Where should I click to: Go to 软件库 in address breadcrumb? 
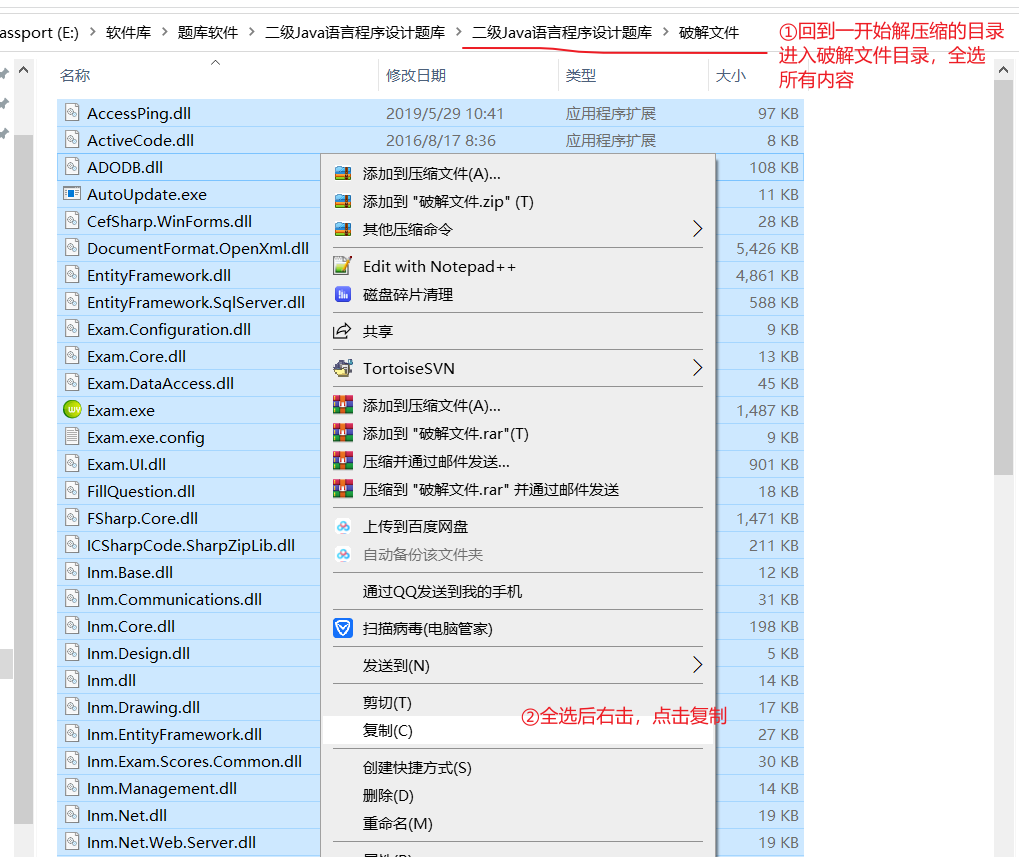128,32
